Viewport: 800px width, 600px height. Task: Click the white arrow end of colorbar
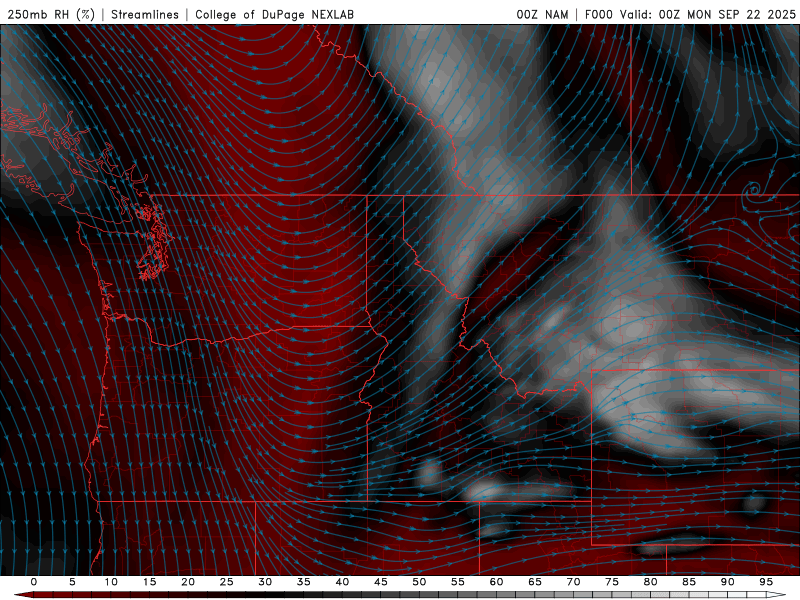777,595
